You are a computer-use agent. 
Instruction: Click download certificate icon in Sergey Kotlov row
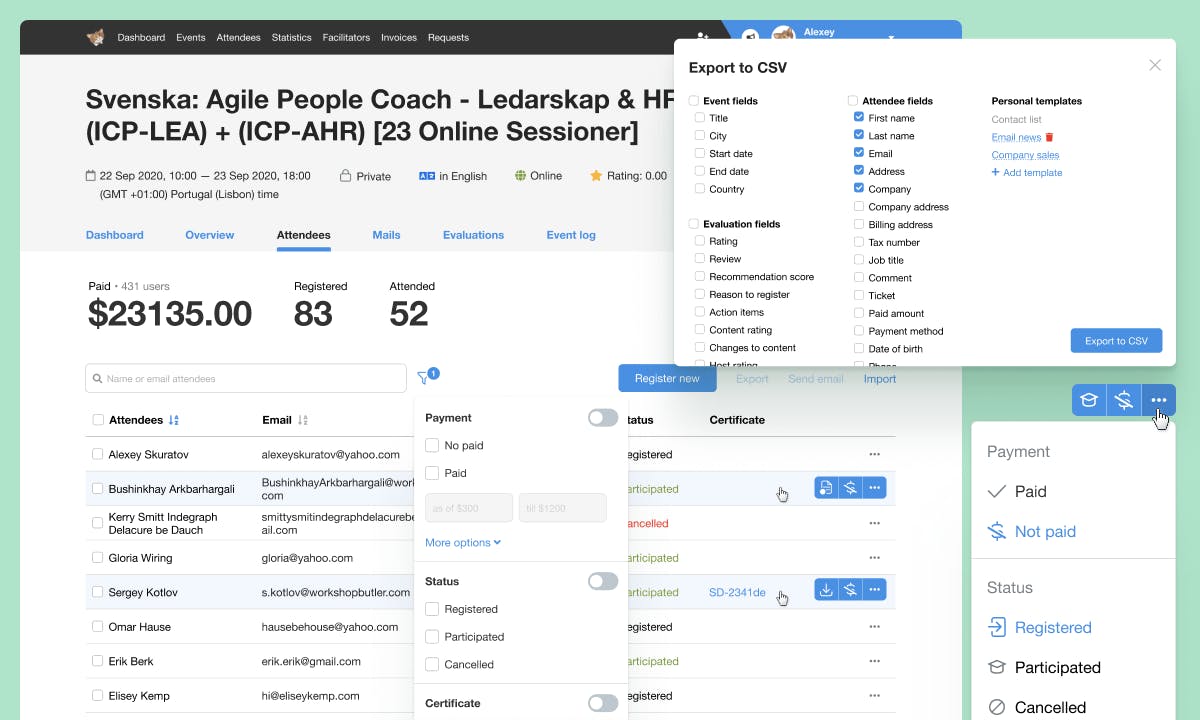coord(826,591)
